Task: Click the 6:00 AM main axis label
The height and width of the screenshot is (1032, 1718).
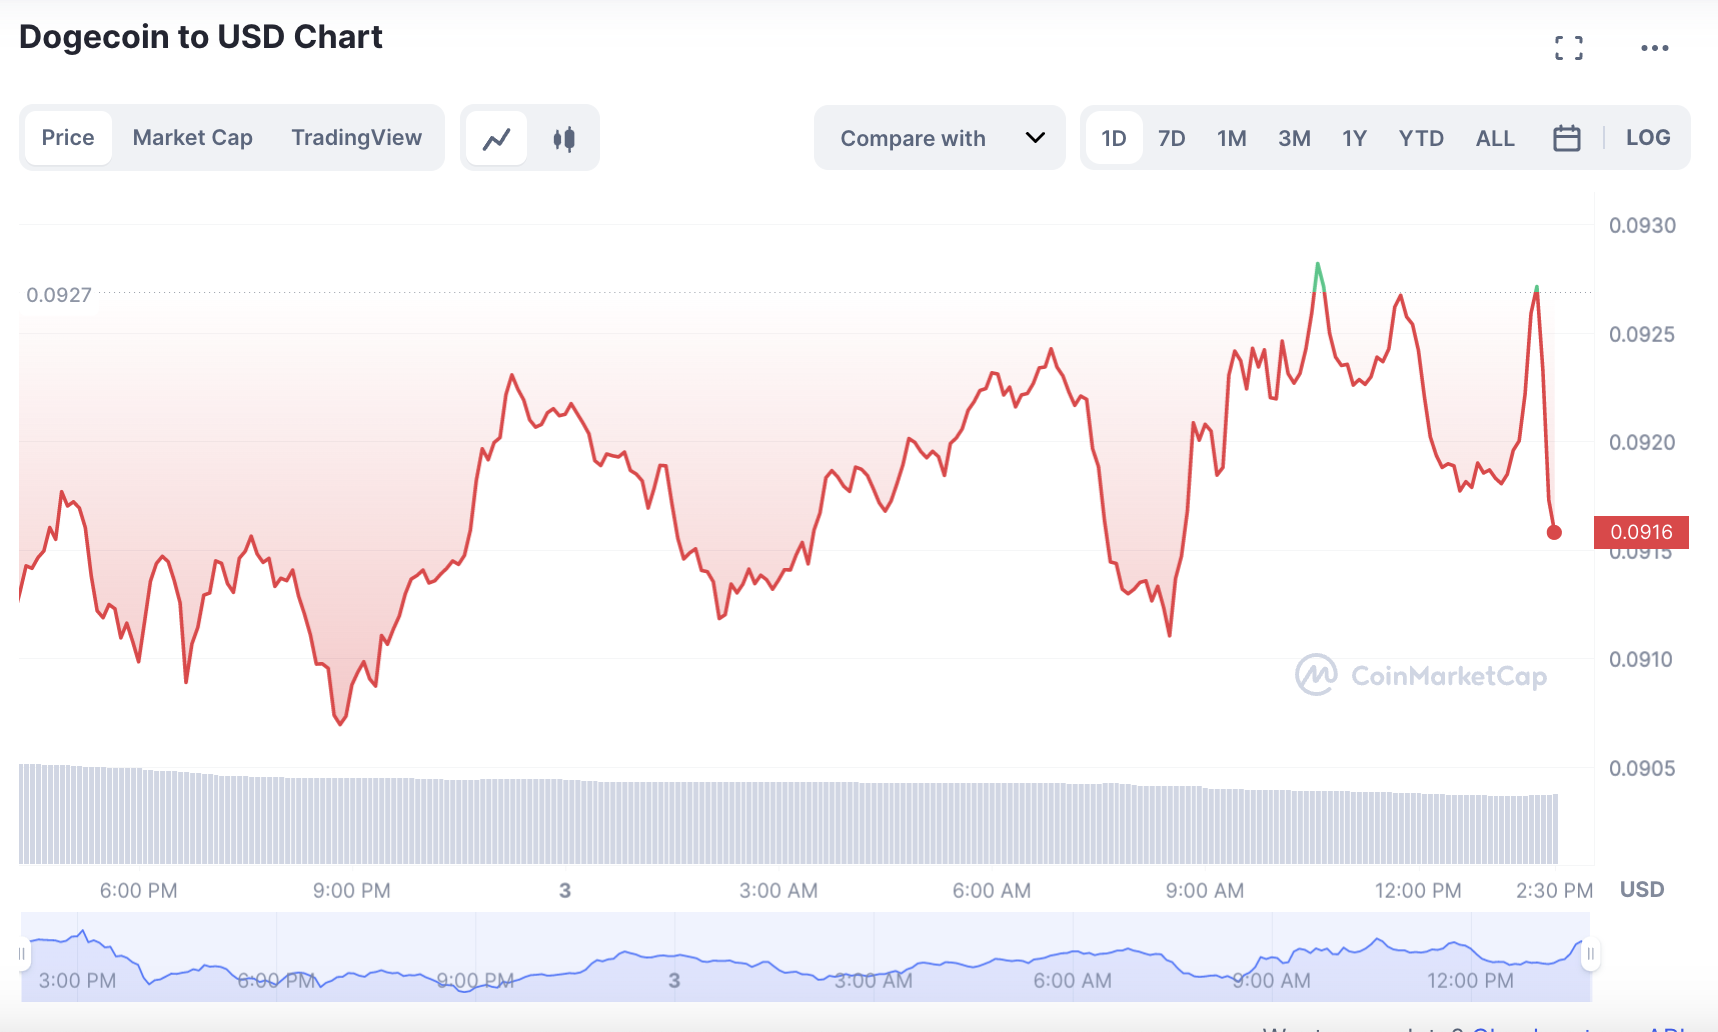Action: tap(991, 891)
